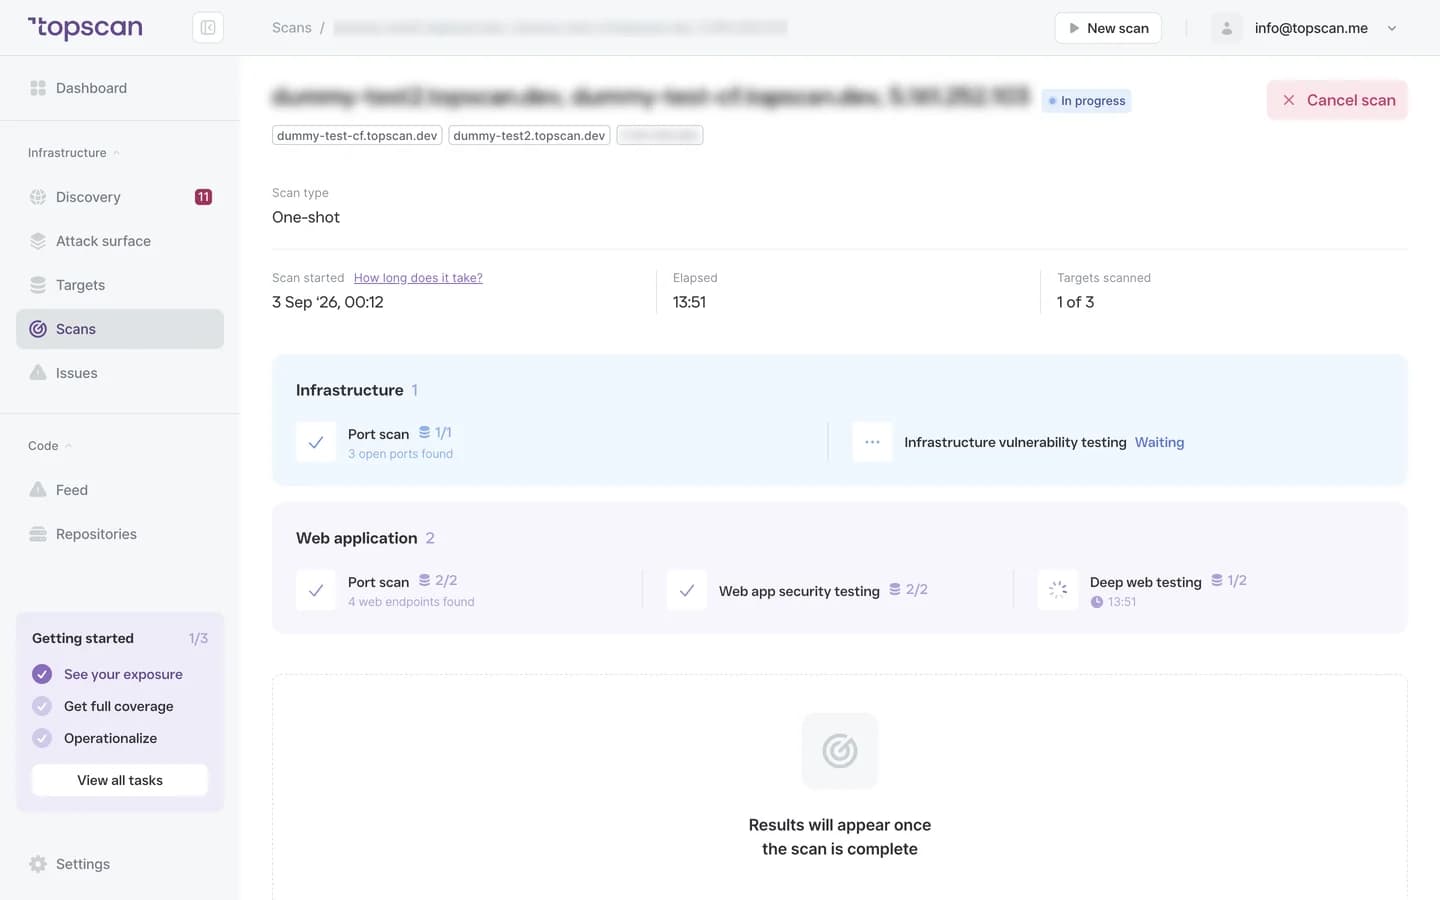Viewport: 1440px width, 900px height.
Task: Open the How long does it take? link
Action: coord(418,278)
